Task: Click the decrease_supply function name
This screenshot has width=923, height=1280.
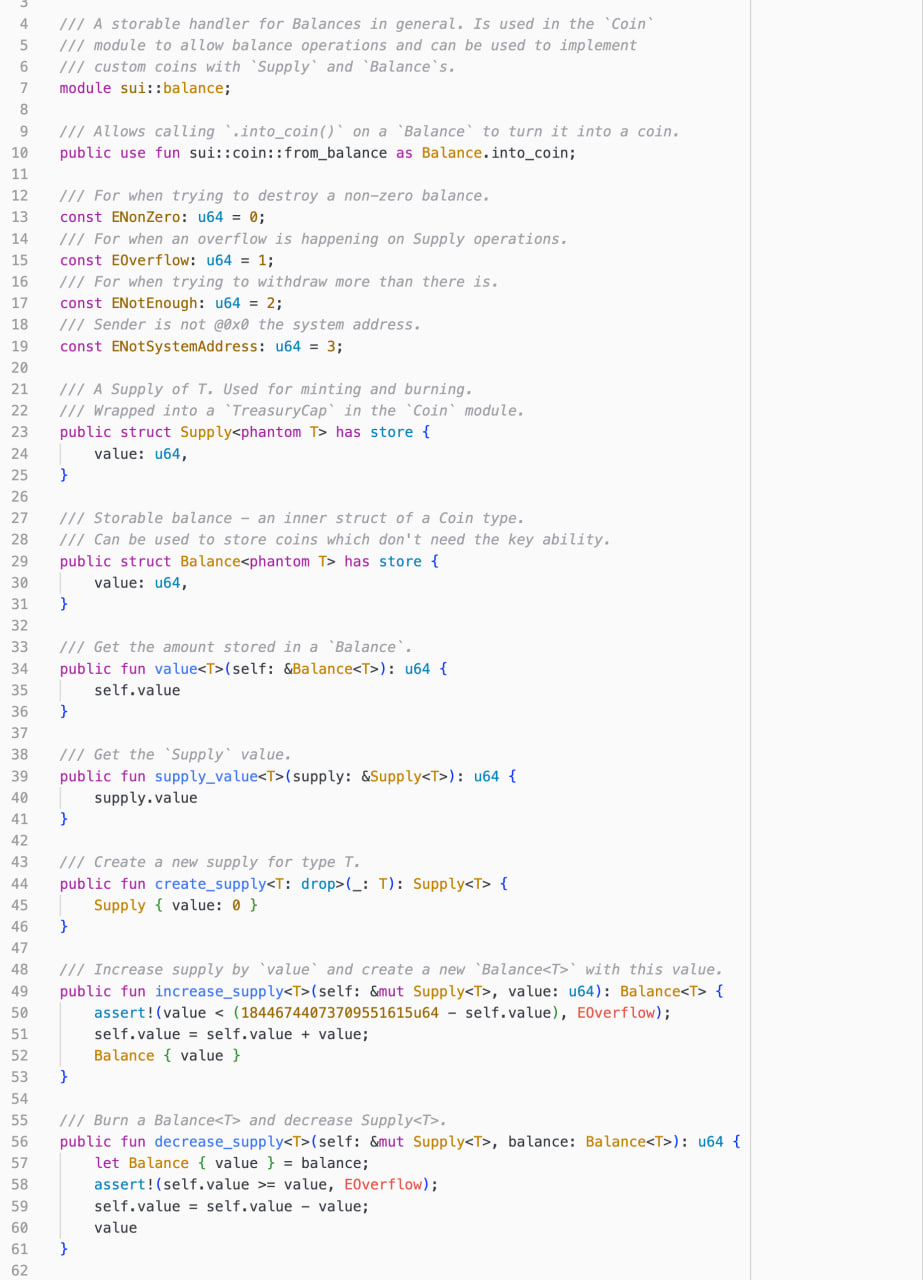Action: [x=219, y=1141]
